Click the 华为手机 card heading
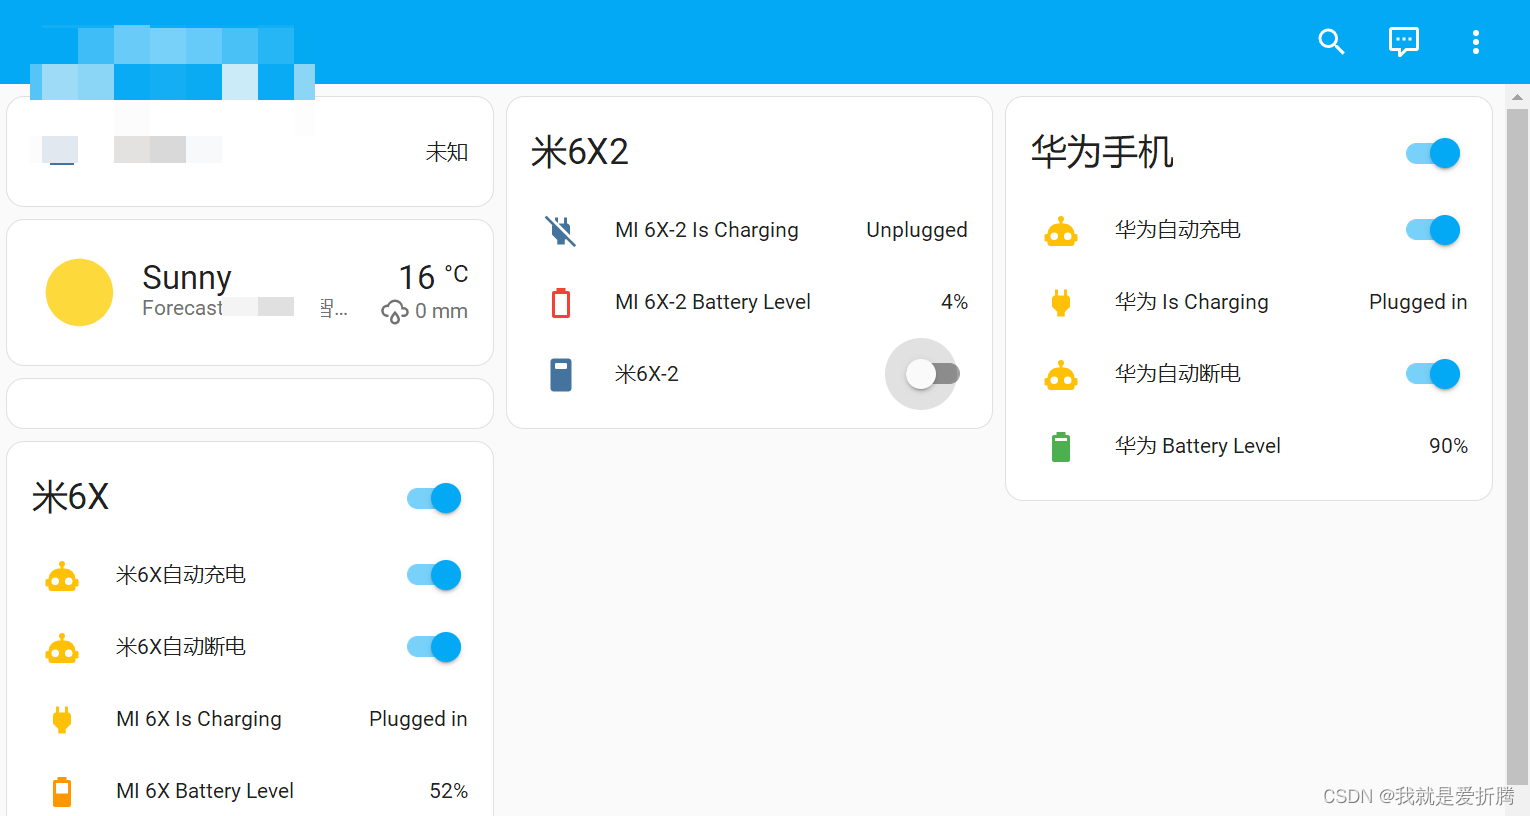This screenshot has width=1530, height=816. pyautogui.click(x=1102, y=152)
